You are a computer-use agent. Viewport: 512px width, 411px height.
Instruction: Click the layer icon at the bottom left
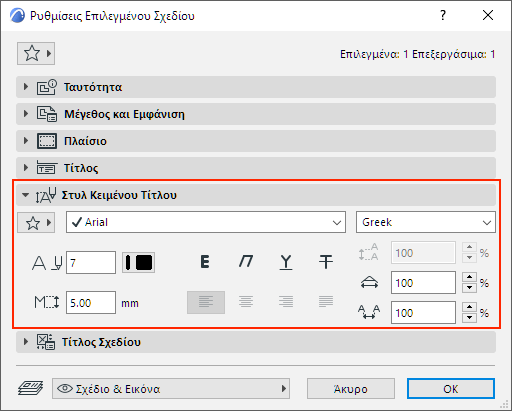30,389
